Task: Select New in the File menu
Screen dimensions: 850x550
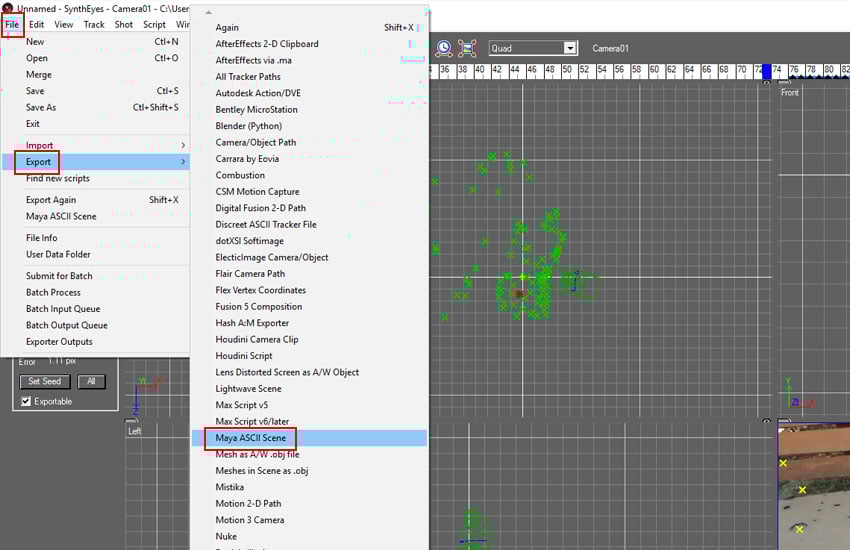Action: 96,42
